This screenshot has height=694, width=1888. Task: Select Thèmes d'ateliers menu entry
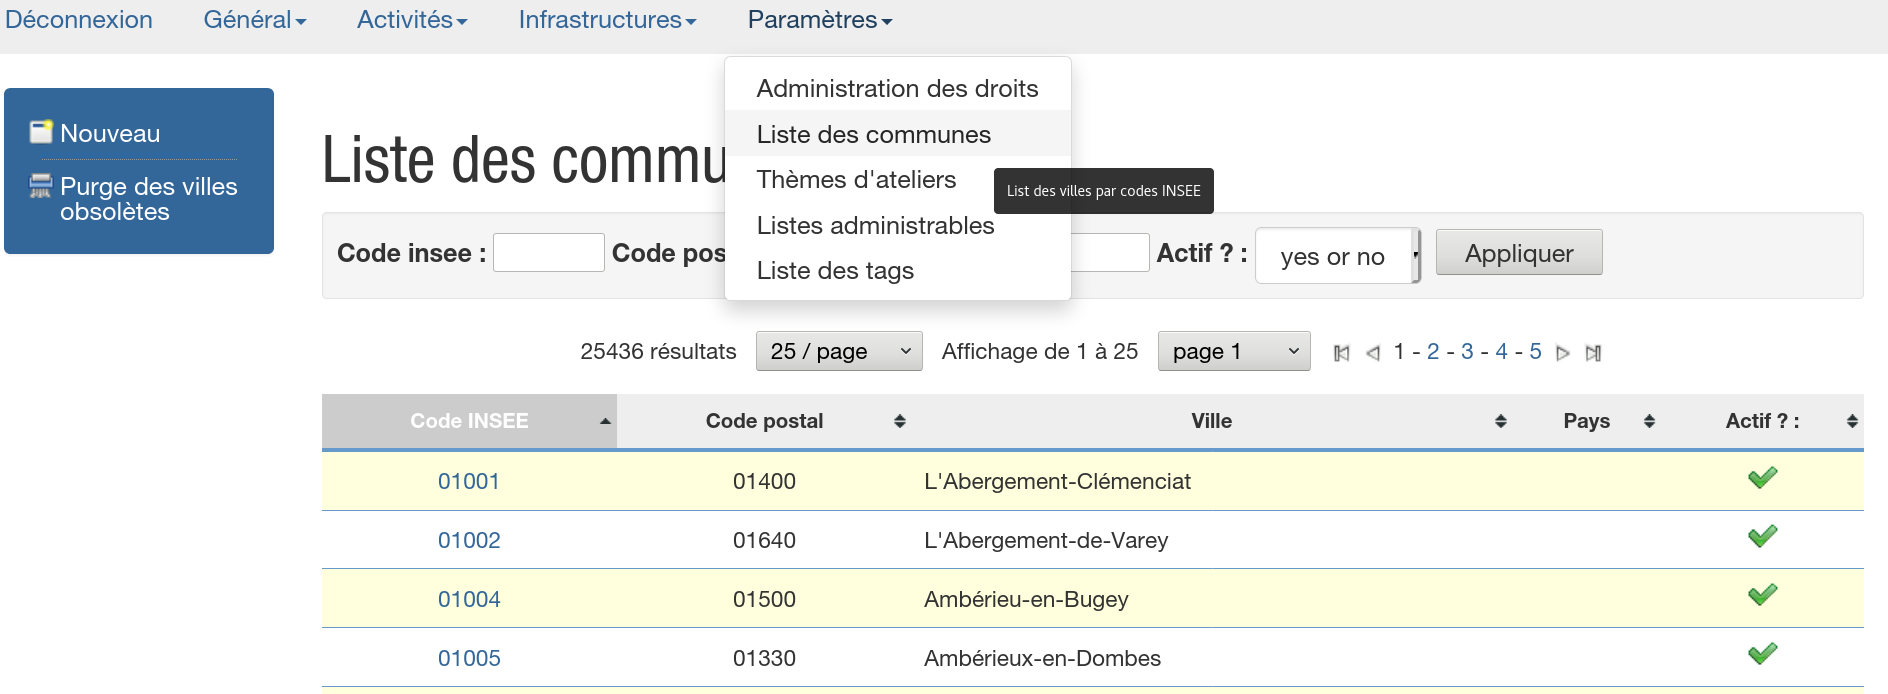pos(856,180)
